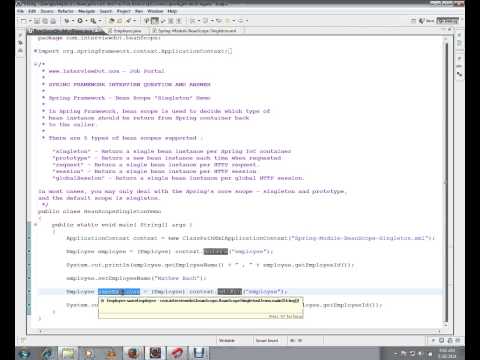The height and width of the screenshot is (360, 480).
Task: Expand the Run configurations dropdown arrow
Action: click(86, 21)
